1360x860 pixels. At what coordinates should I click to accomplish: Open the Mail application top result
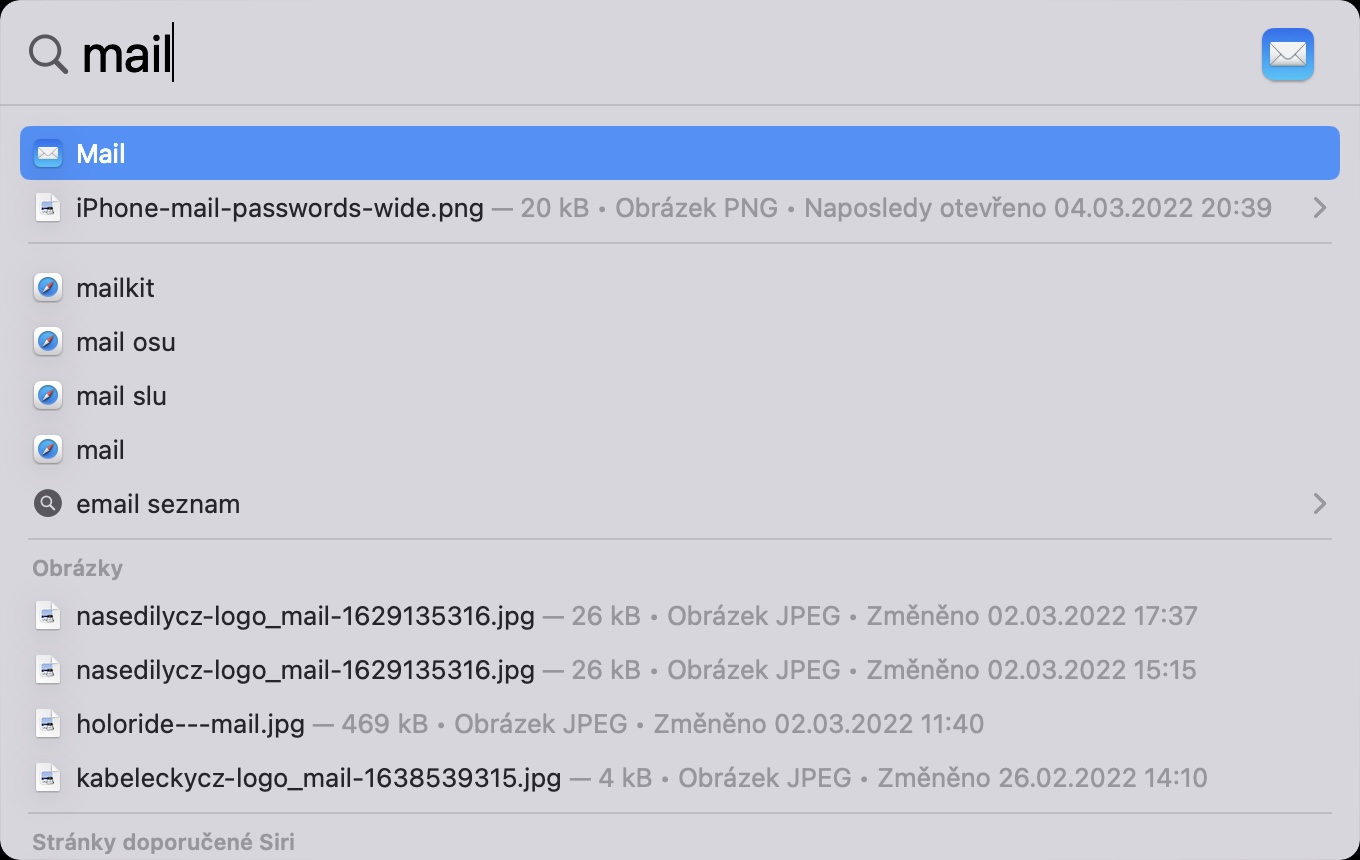680,154
